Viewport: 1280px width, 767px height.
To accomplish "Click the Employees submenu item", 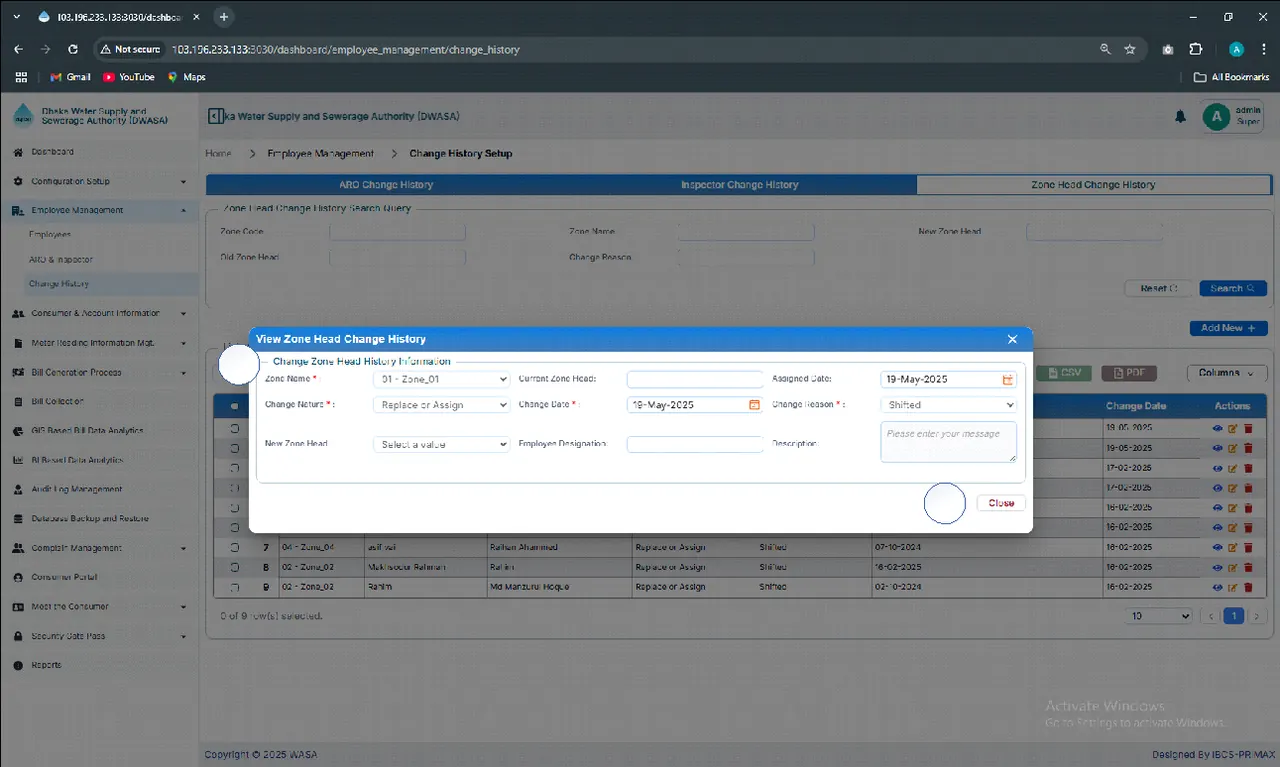I will pyautogui.click(x=50, y=235).
